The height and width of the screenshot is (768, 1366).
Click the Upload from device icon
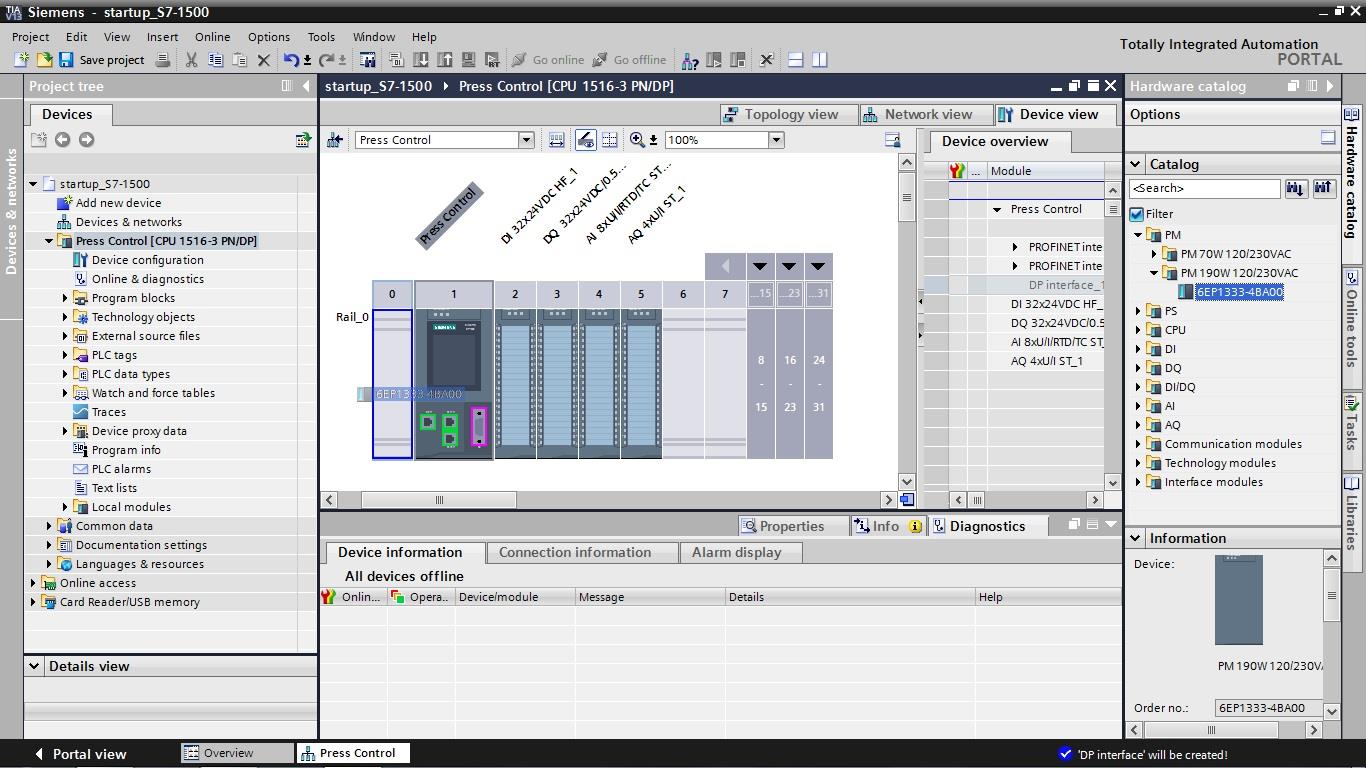click(445, 60)
